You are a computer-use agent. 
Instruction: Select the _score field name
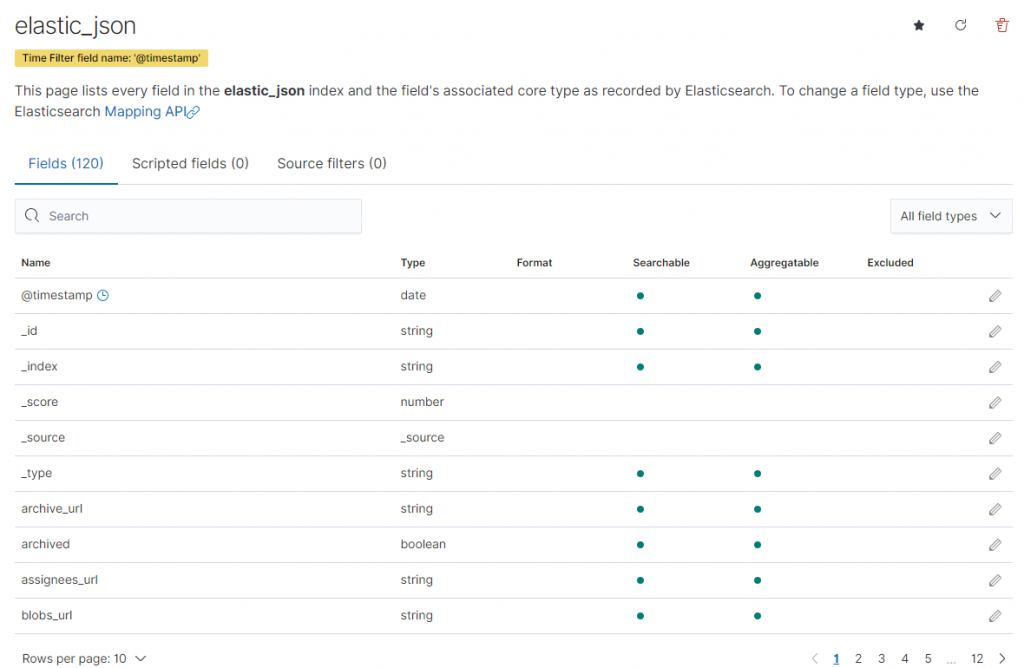(x=40, y=402)
